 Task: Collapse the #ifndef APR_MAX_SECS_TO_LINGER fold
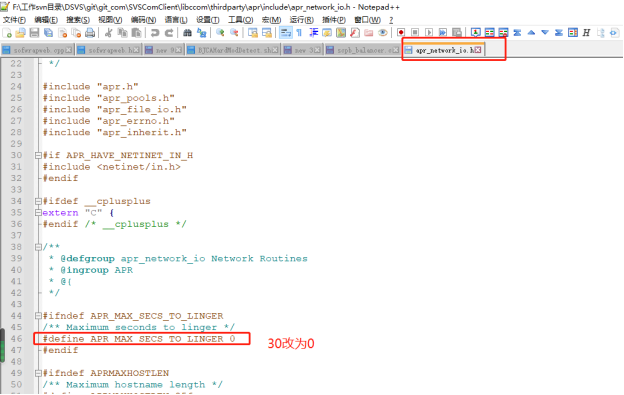tap(38, 316)
